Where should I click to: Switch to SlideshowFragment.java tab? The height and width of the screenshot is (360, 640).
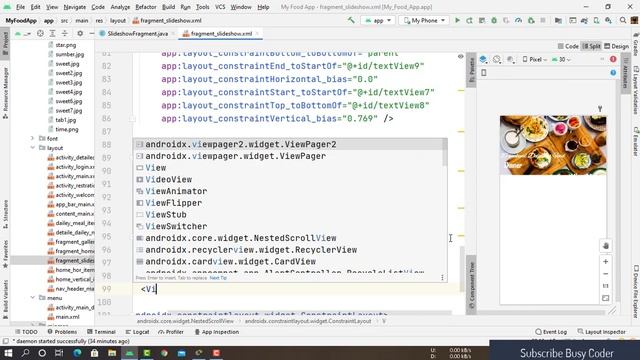pos(138,33)
